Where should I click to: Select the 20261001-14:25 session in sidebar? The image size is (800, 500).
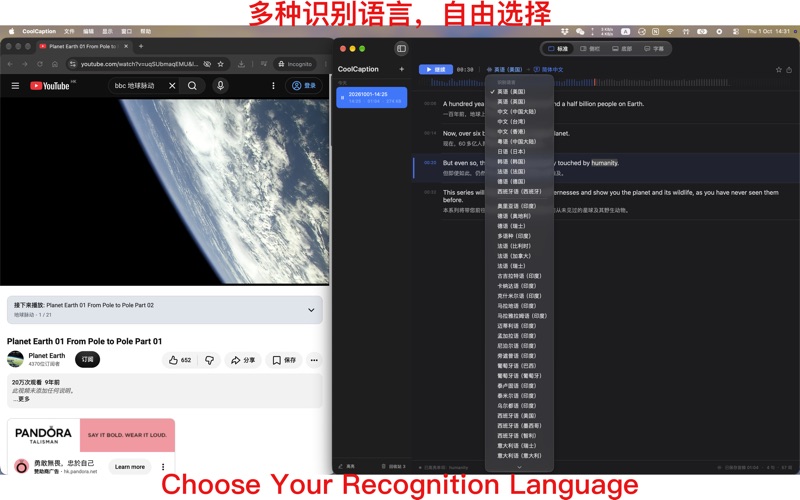[x=371, y=97]
